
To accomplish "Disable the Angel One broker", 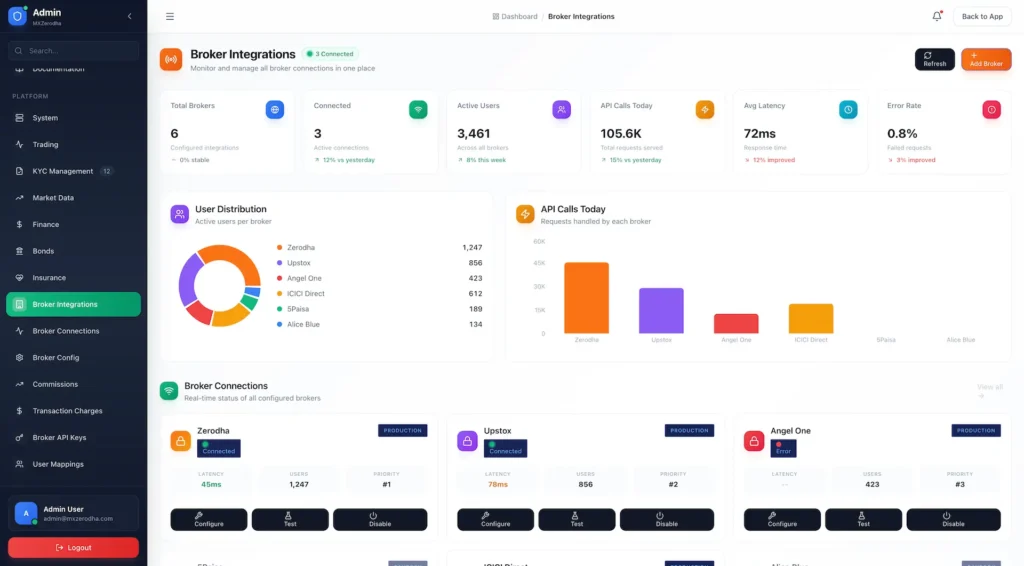I will tap(953, 520).
